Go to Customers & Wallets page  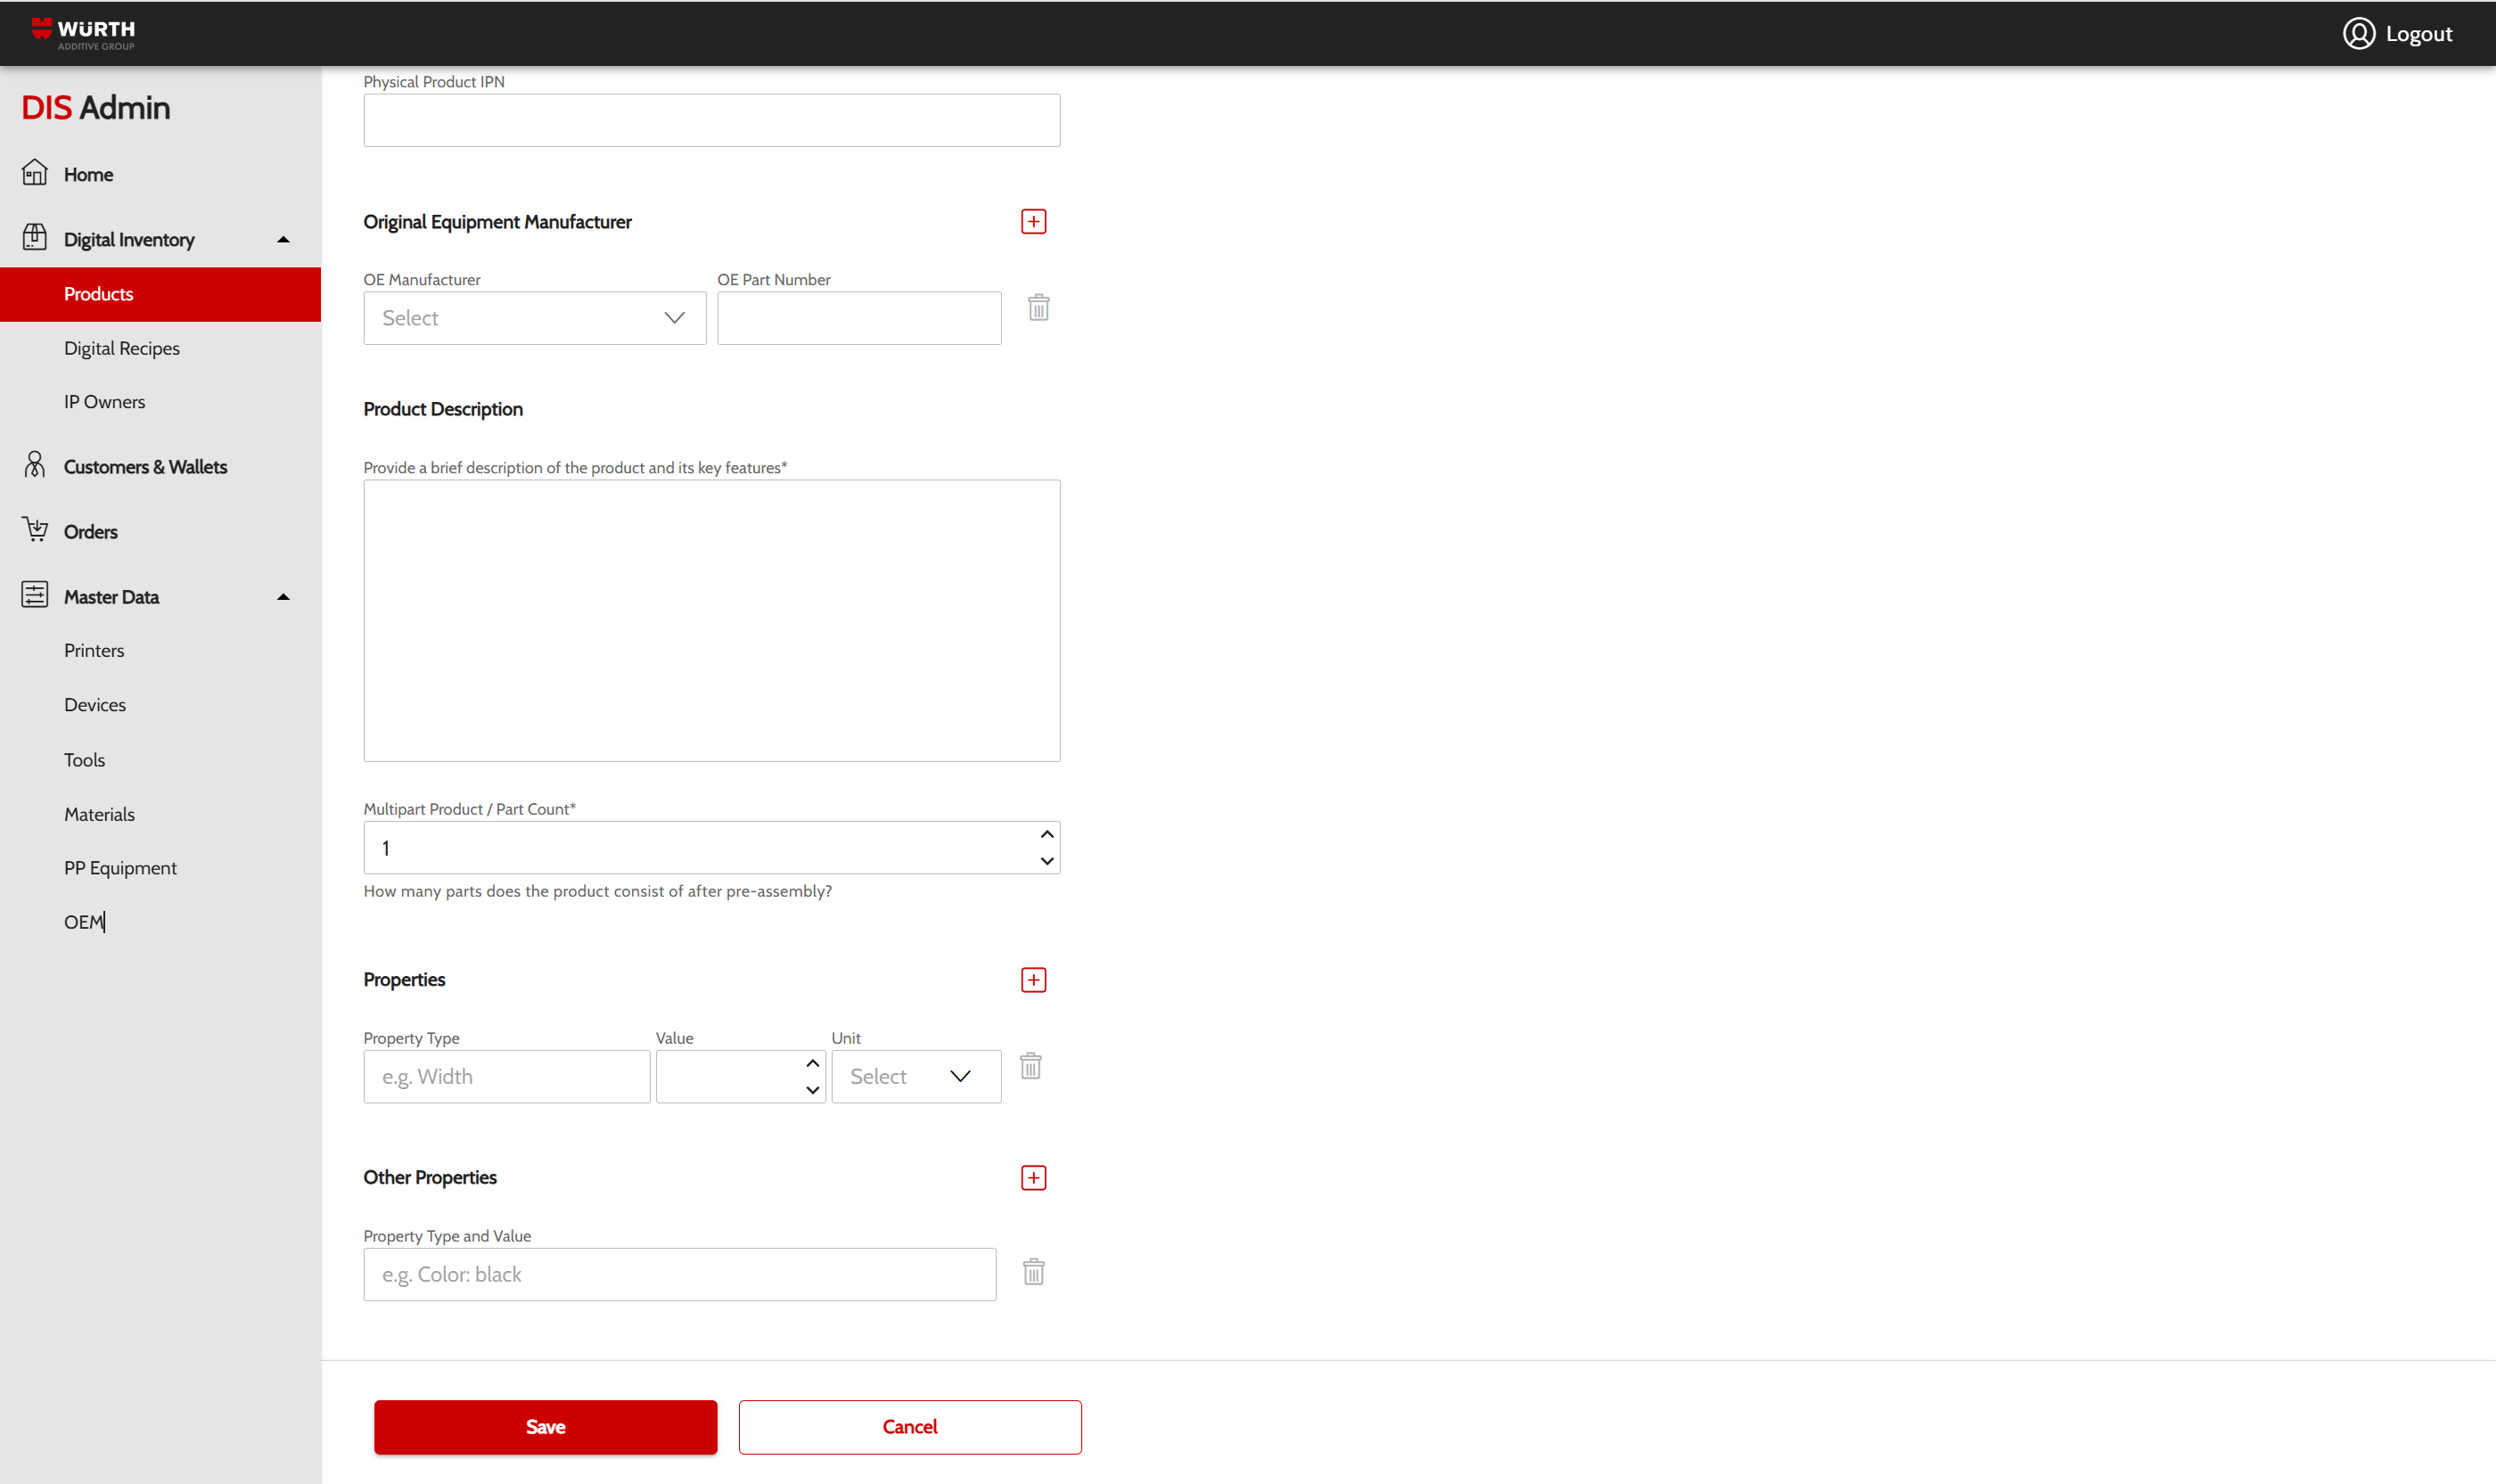coord(145,467)
